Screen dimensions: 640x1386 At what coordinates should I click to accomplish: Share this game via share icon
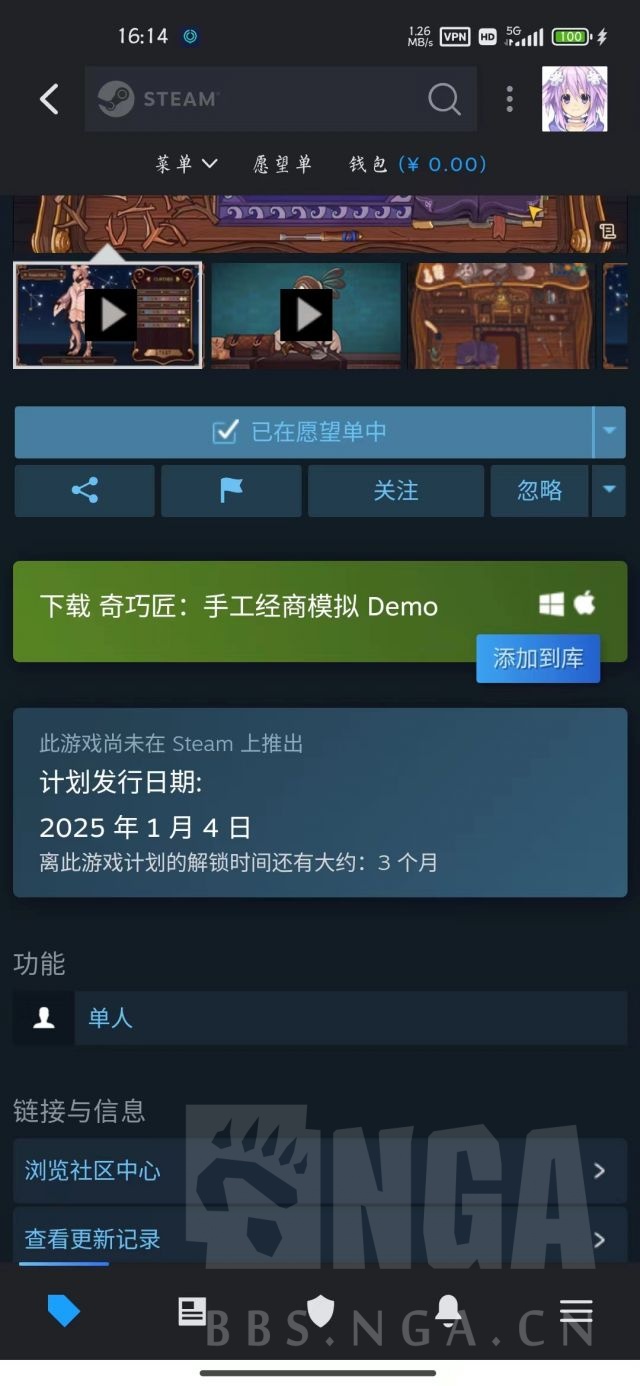pos(85,490)
